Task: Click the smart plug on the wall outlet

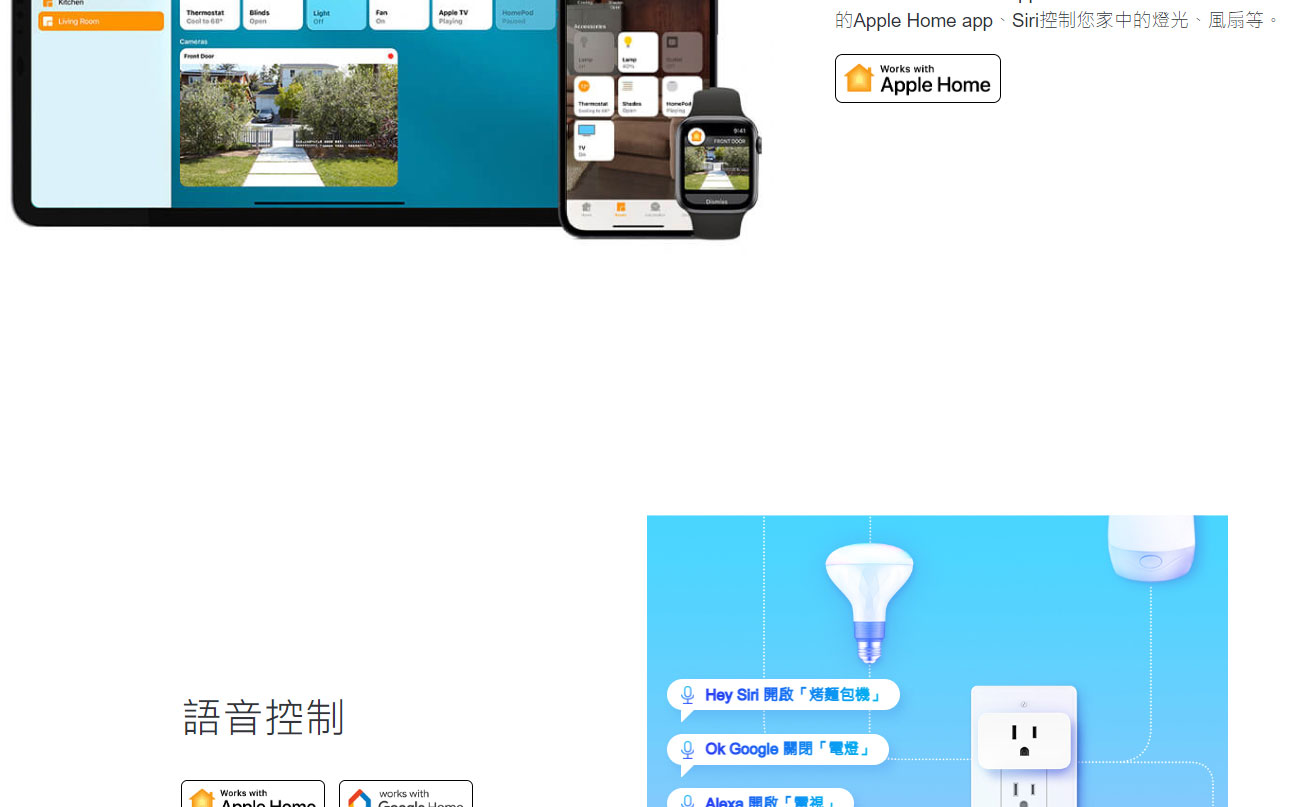Action: pos(1023,740)
